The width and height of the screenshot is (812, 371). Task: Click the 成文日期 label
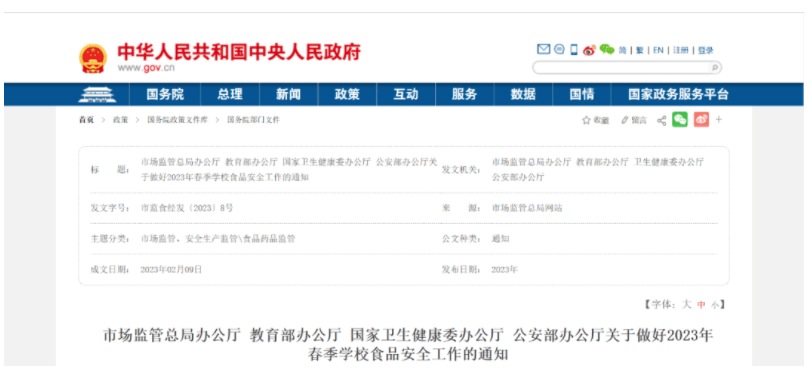110,269
